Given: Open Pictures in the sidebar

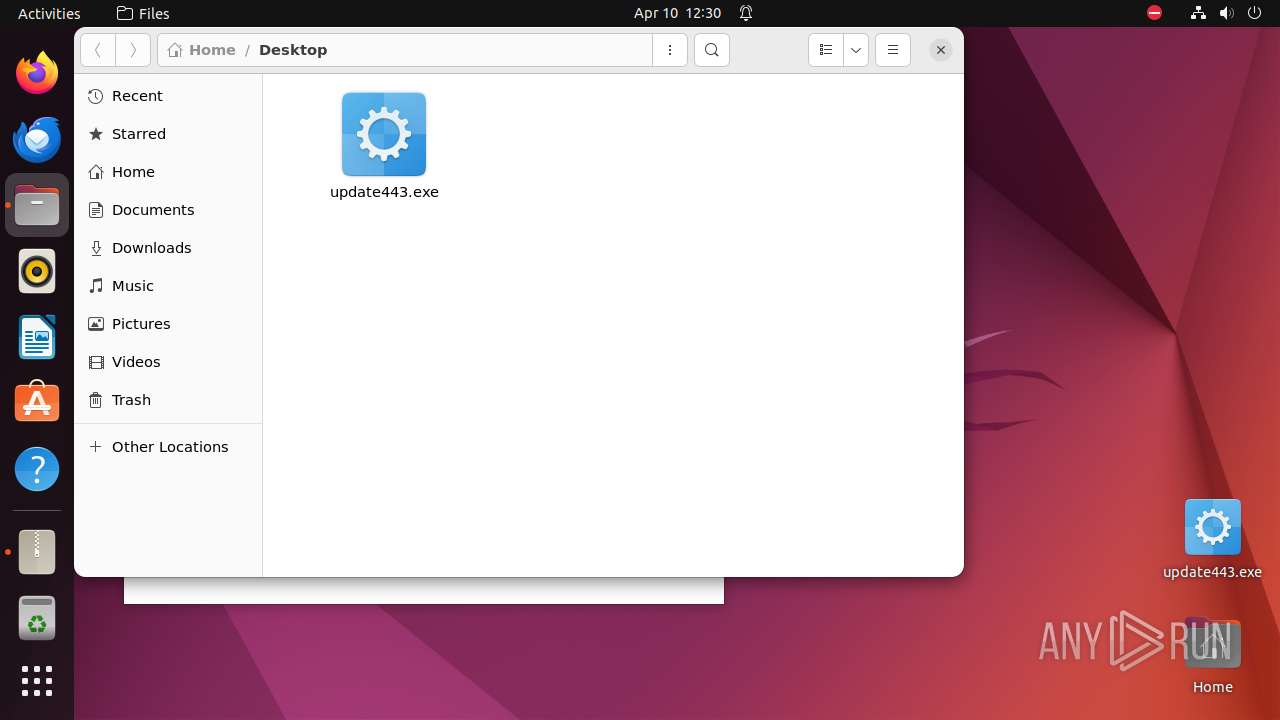Looking at the screenshot, I should click(x=168, y=324).
